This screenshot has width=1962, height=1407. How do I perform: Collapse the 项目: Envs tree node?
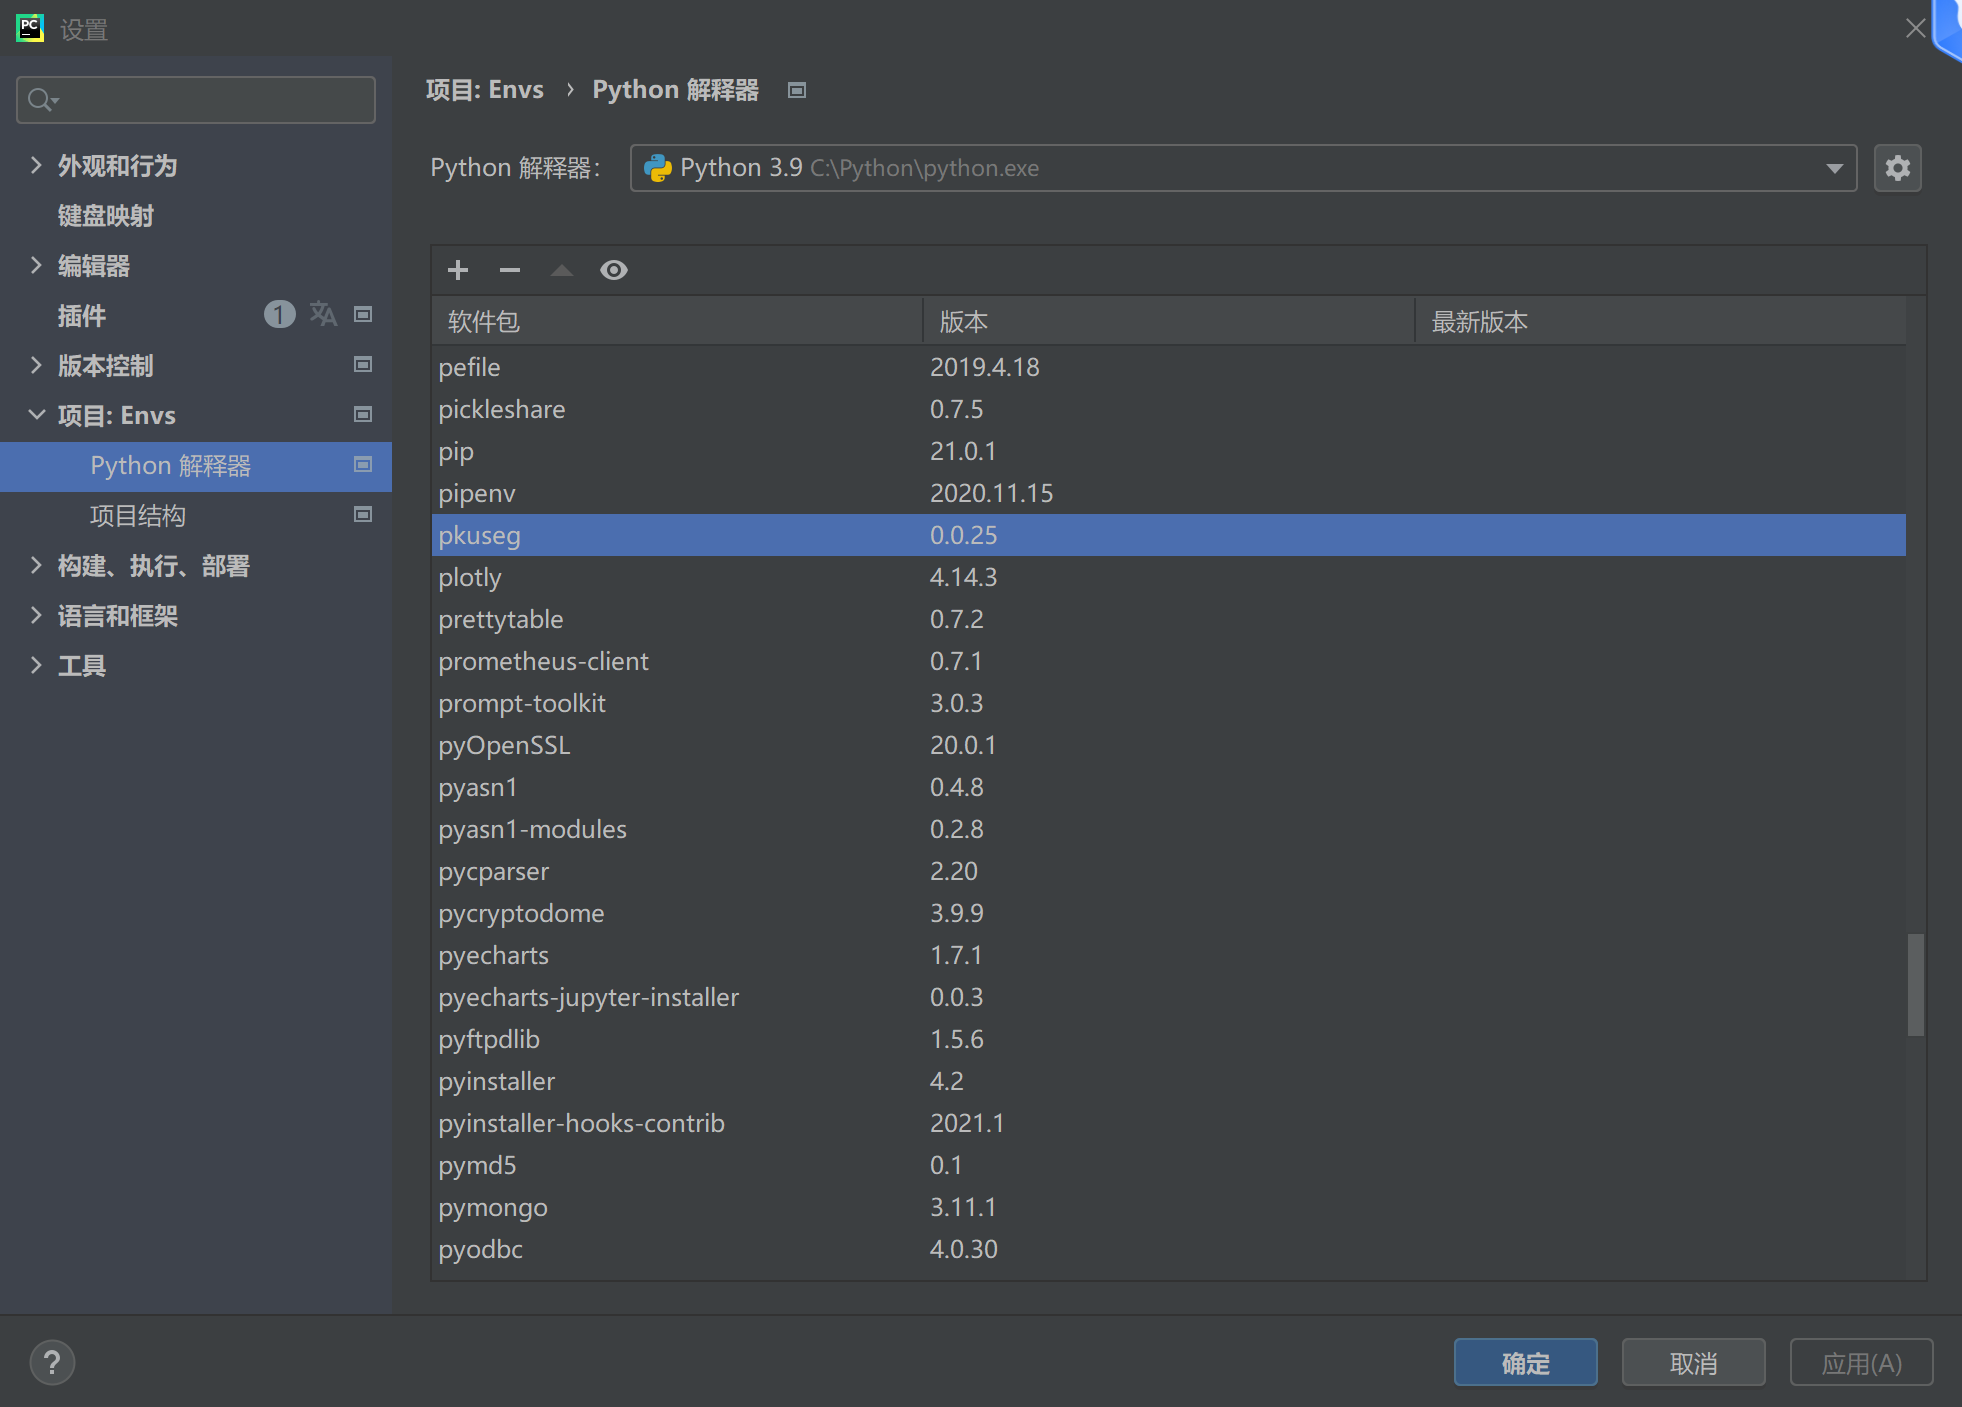(x=36, y=415)
